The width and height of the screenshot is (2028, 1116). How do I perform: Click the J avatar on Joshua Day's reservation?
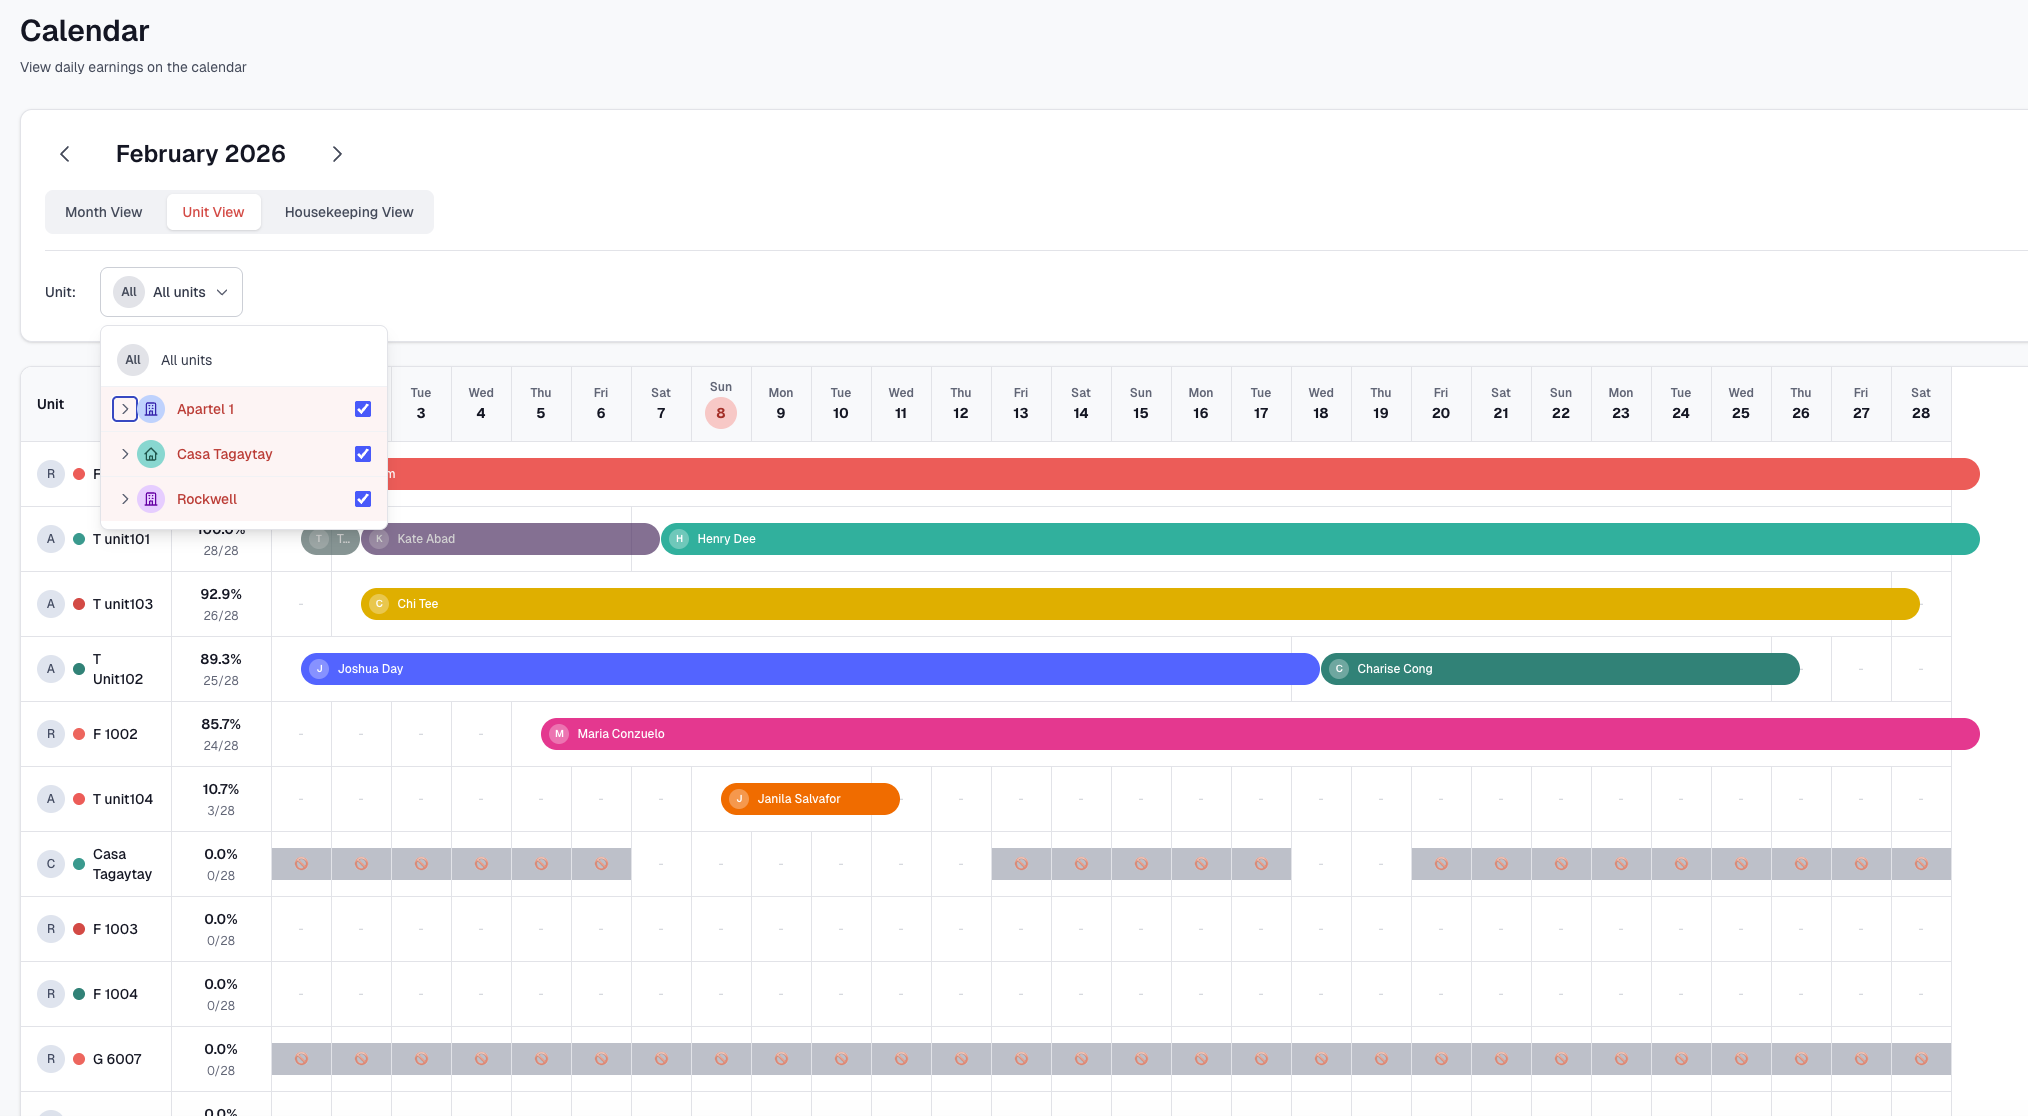click(x=318, y=668)
